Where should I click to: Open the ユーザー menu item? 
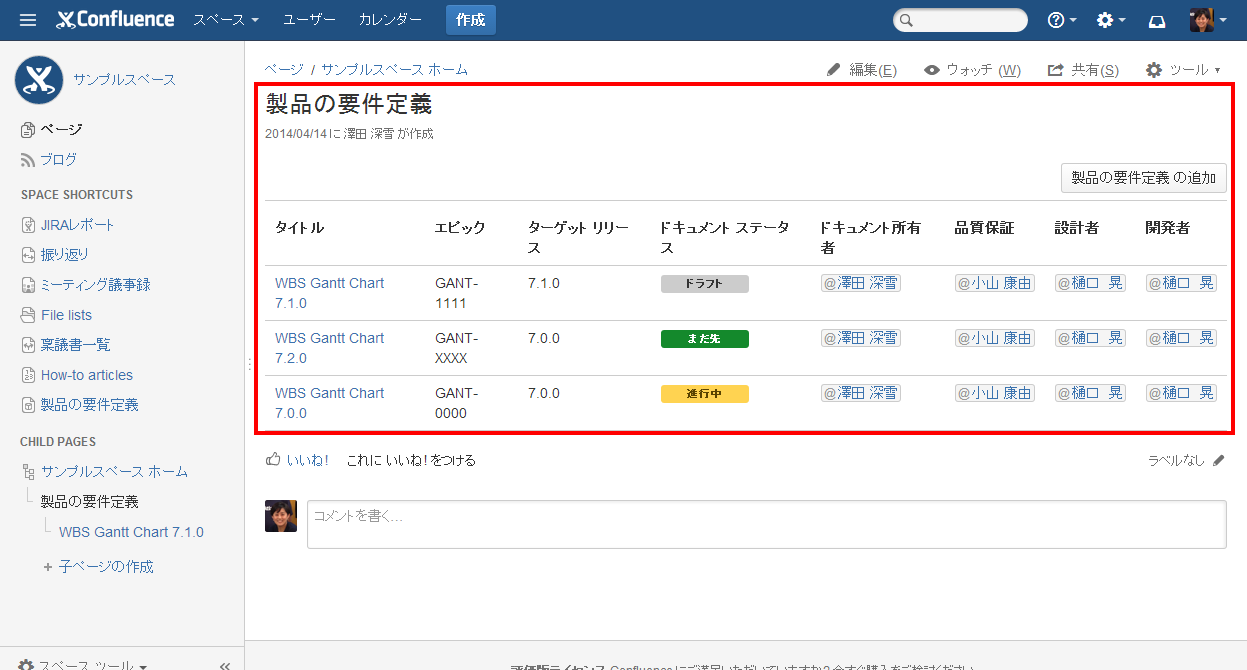click(x=310, y=20)
